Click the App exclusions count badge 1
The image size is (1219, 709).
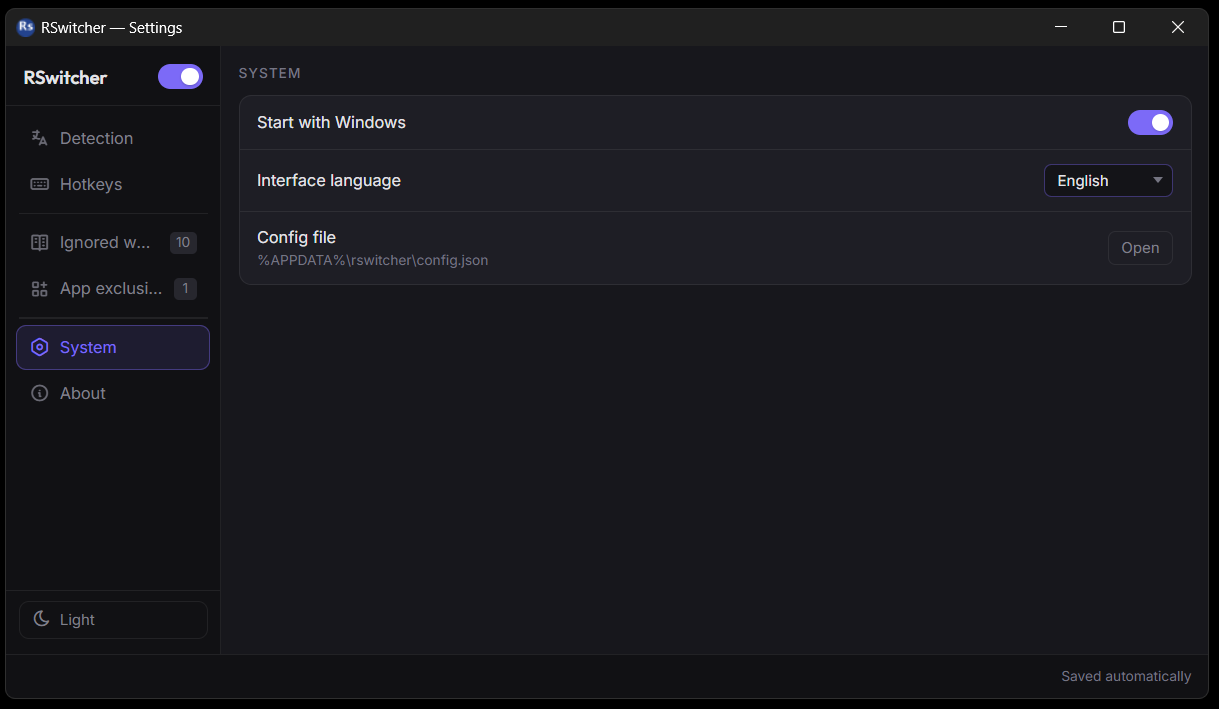185,288
